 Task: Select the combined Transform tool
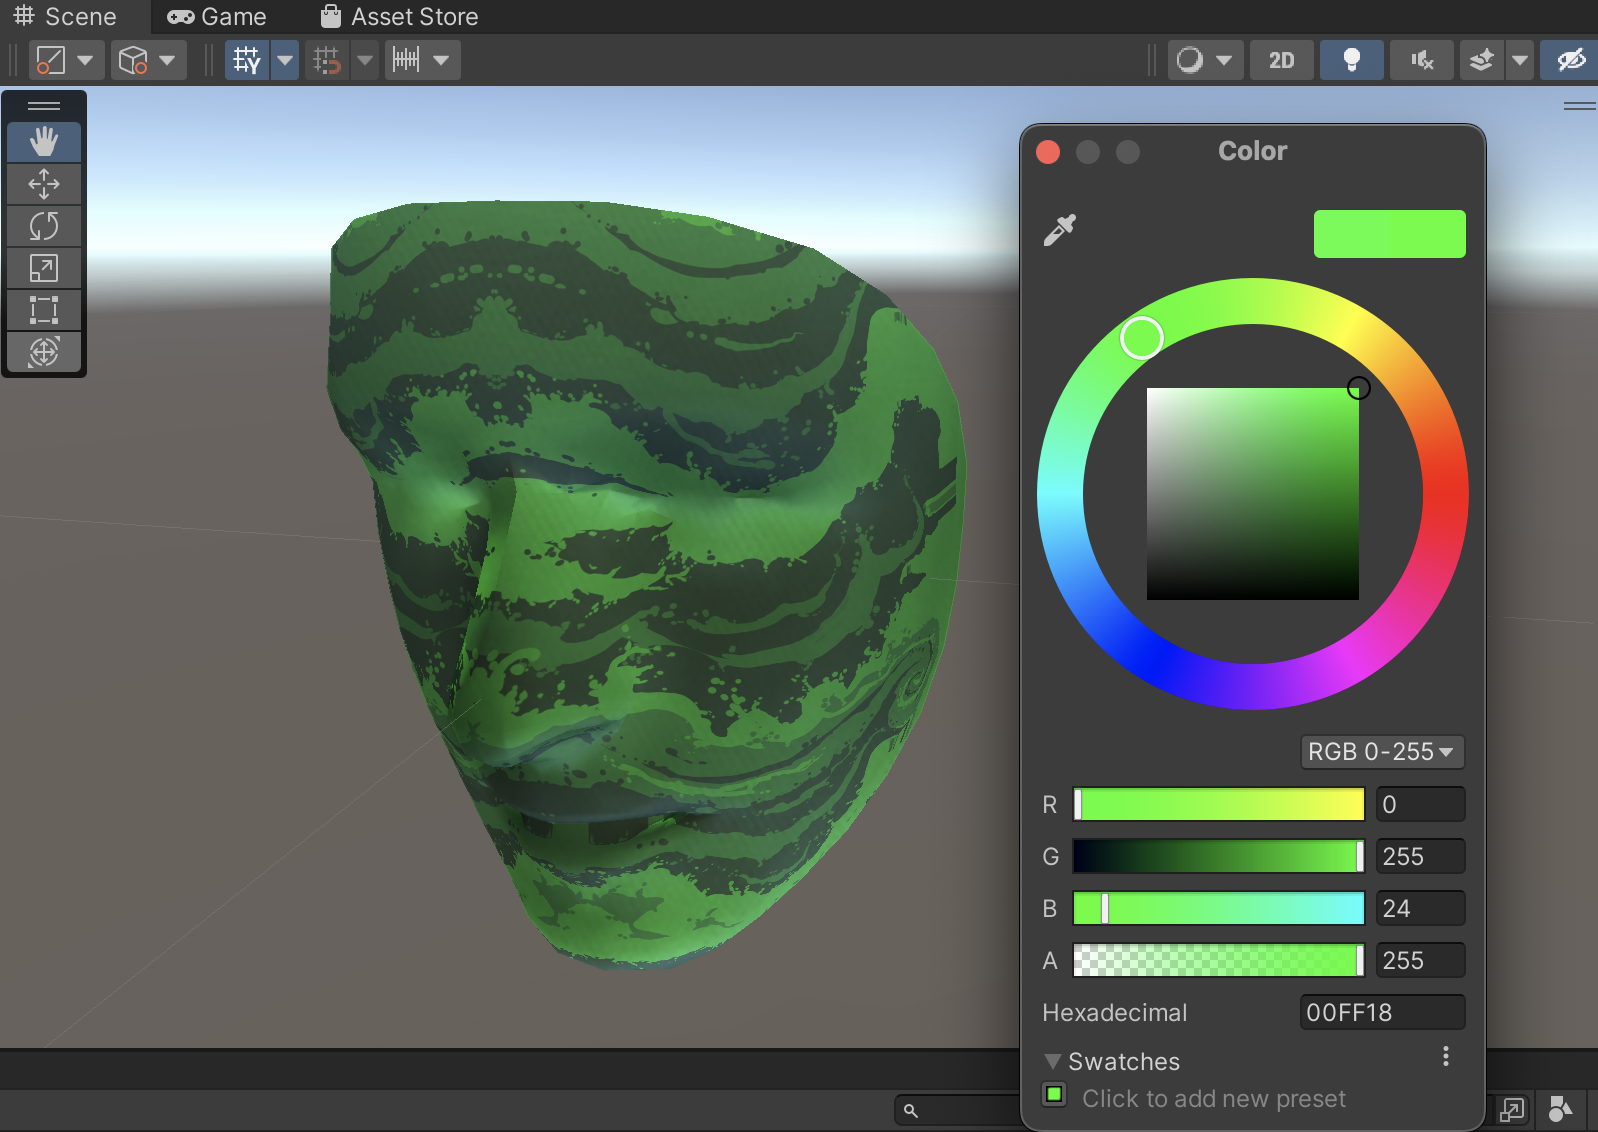coord(44,352)
